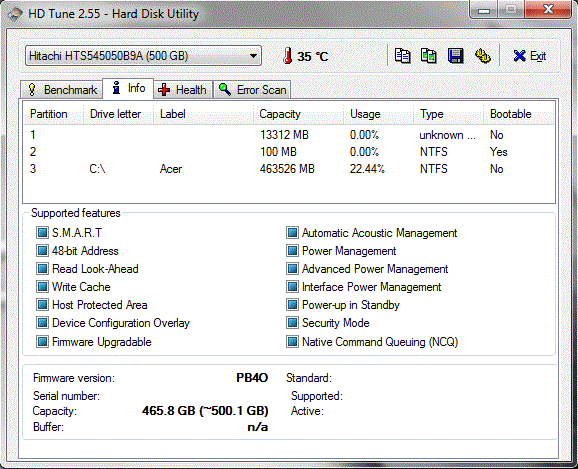Click the 463526 MB capacity value
This screenshot has height=469, width=578.
287,169
